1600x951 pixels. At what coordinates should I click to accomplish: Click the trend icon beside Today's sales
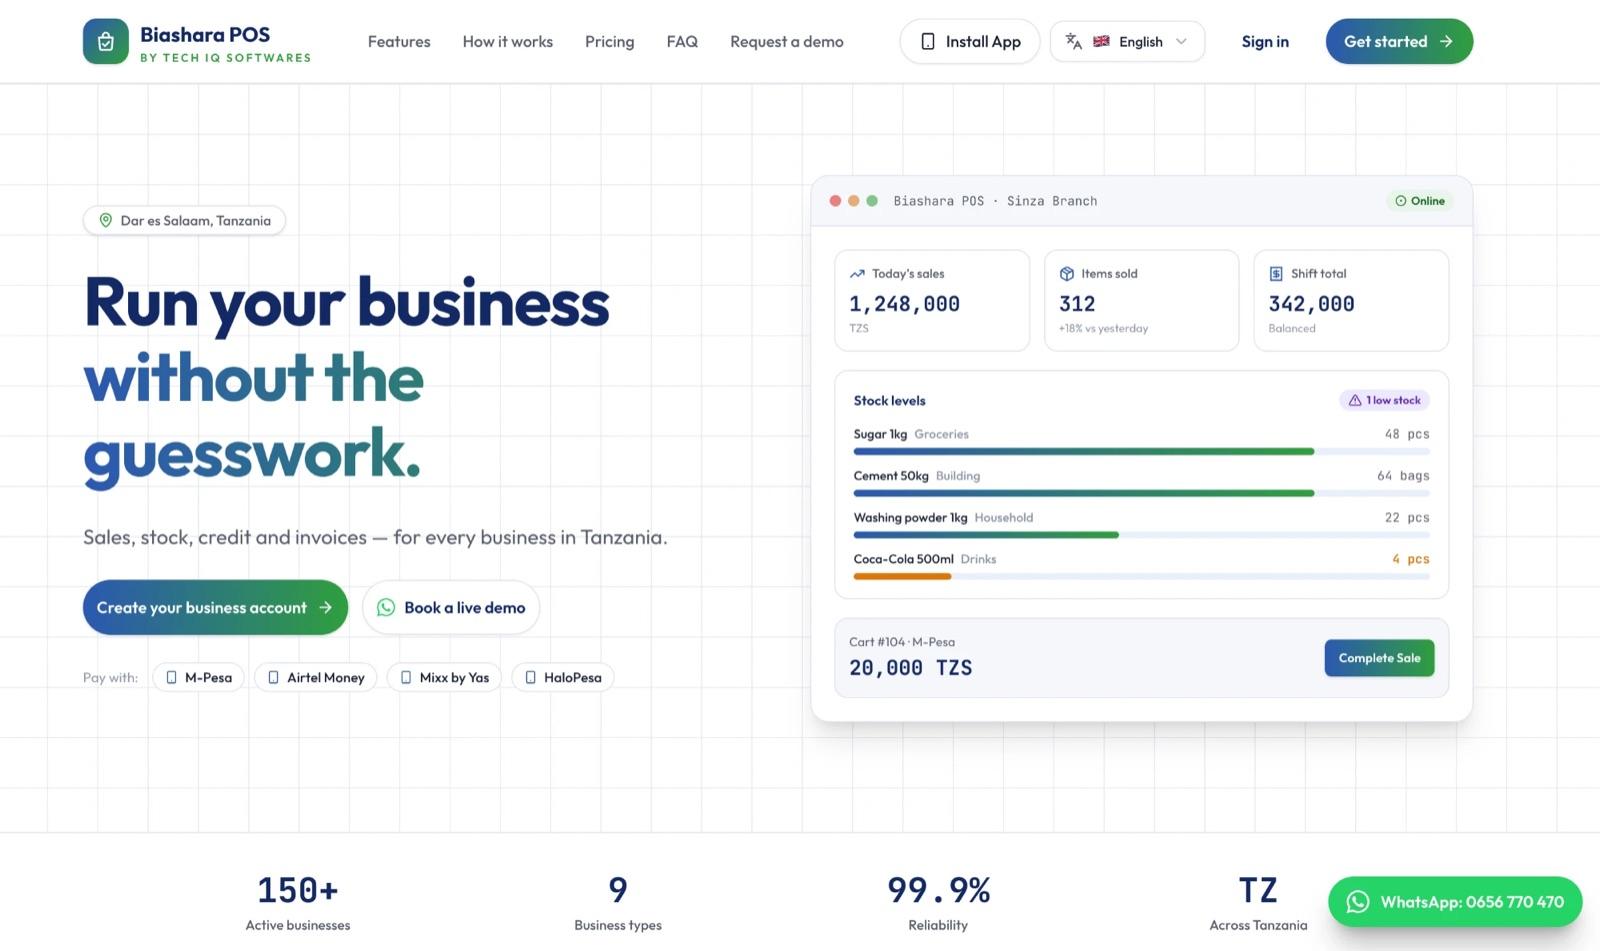[x=857, y=273]
